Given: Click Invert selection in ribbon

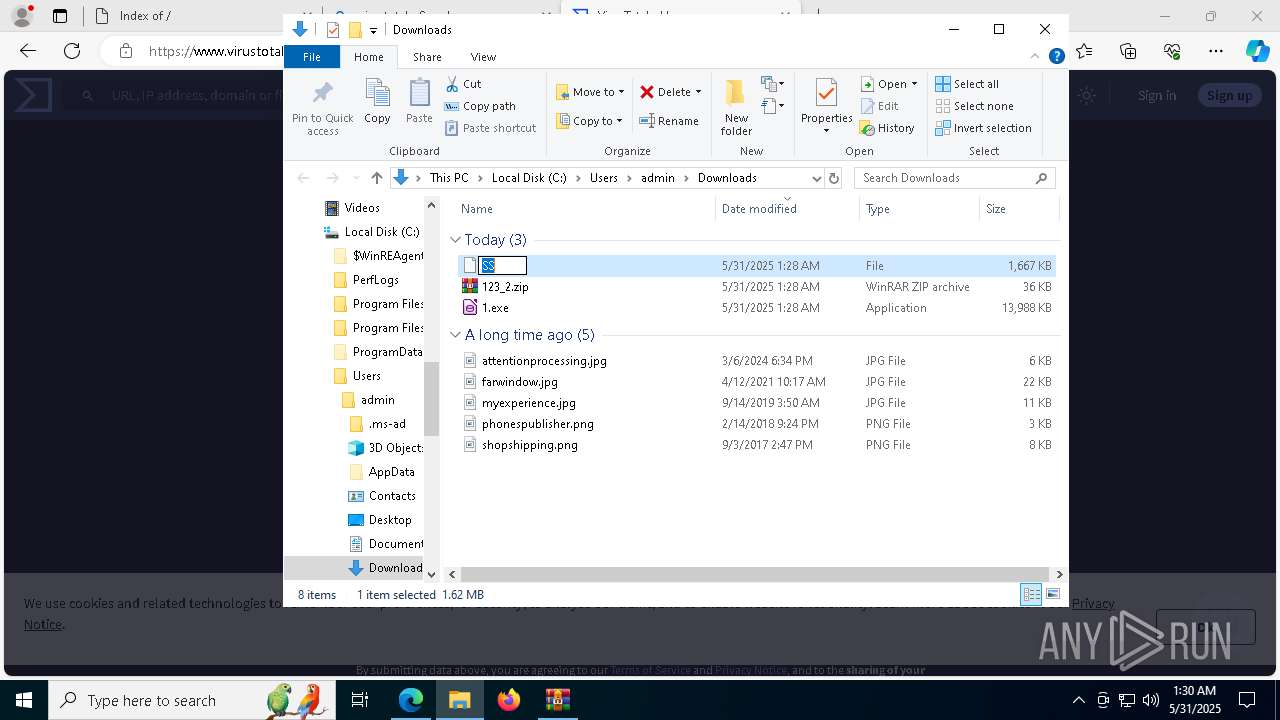Looking at the screenshot, I should [983, 128].
